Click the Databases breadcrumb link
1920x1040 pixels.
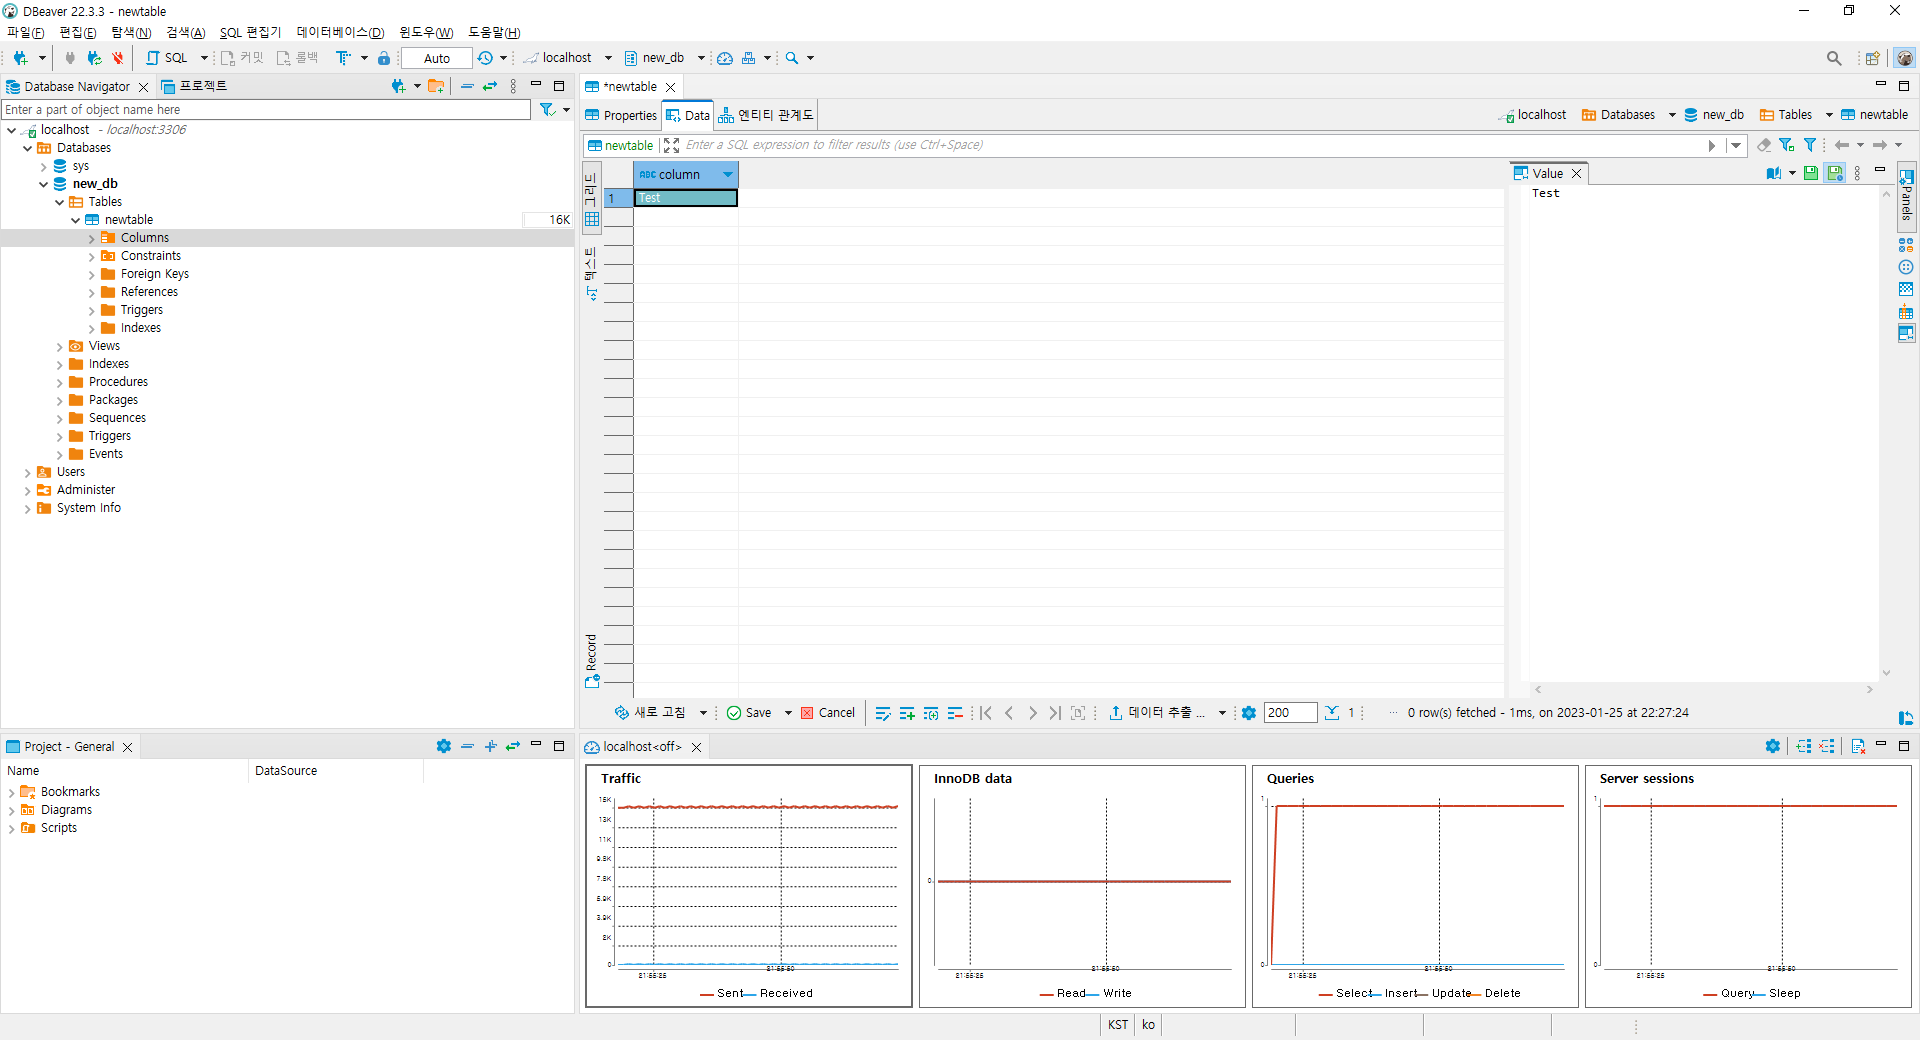click(1618, 115)
